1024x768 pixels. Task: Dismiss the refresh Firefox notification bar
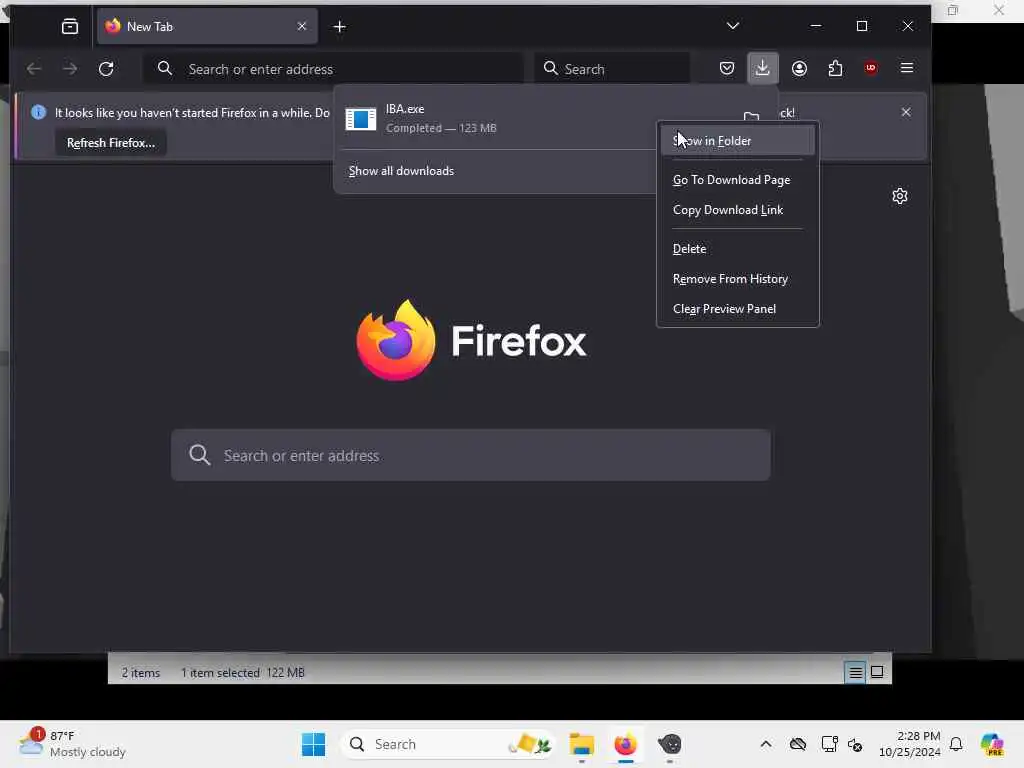(906, 112)
